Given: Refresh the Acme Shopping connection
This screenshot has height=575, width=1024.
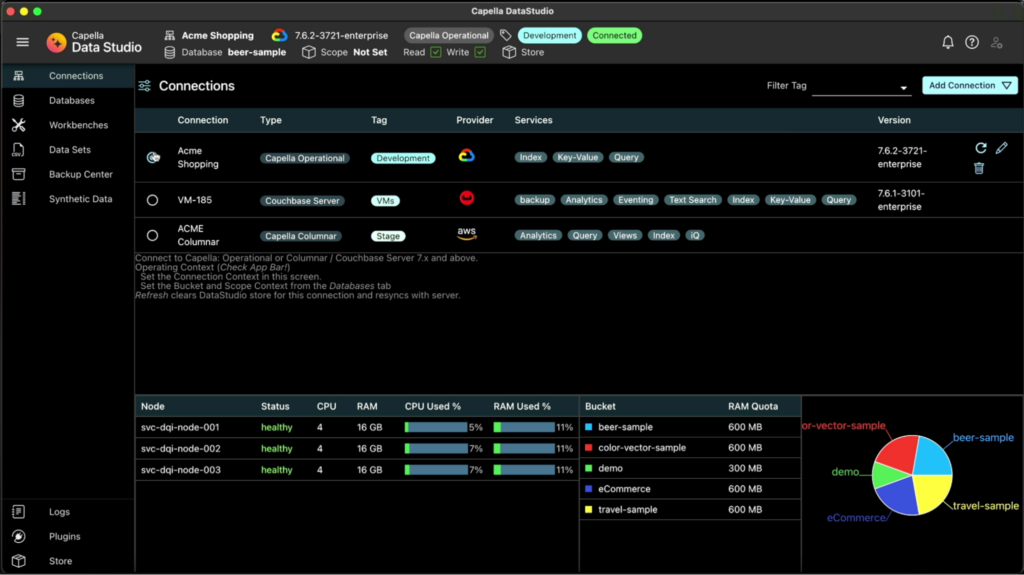Looking at the screenshot, I should [980, 148].
